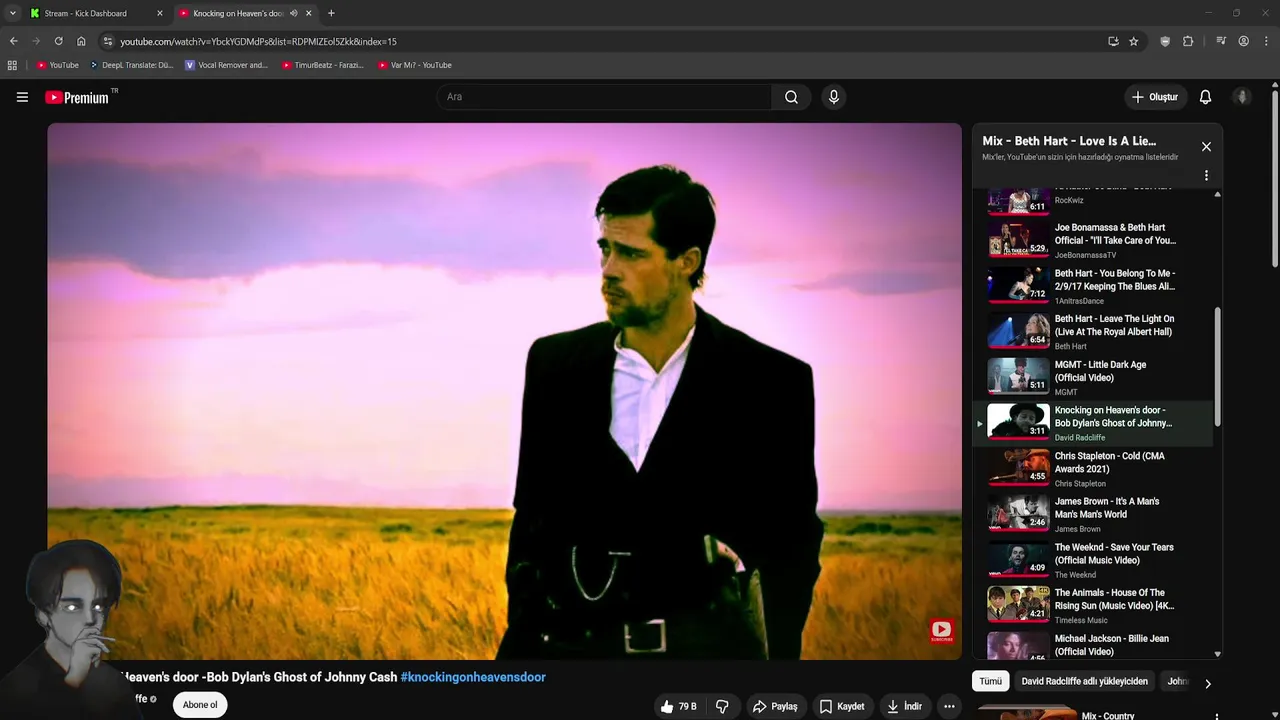Play 'I'll Take Care of You' playlist item
The image size is (1280, 720).
[1093, 240]
